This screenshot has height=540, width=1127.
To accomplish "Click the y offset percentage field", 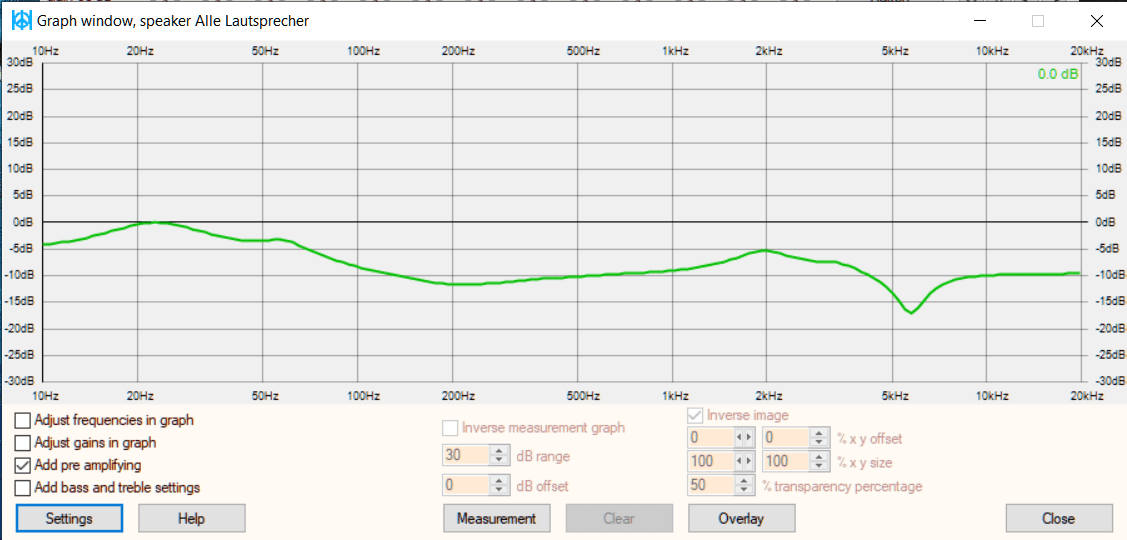I will tap(786, 437).
